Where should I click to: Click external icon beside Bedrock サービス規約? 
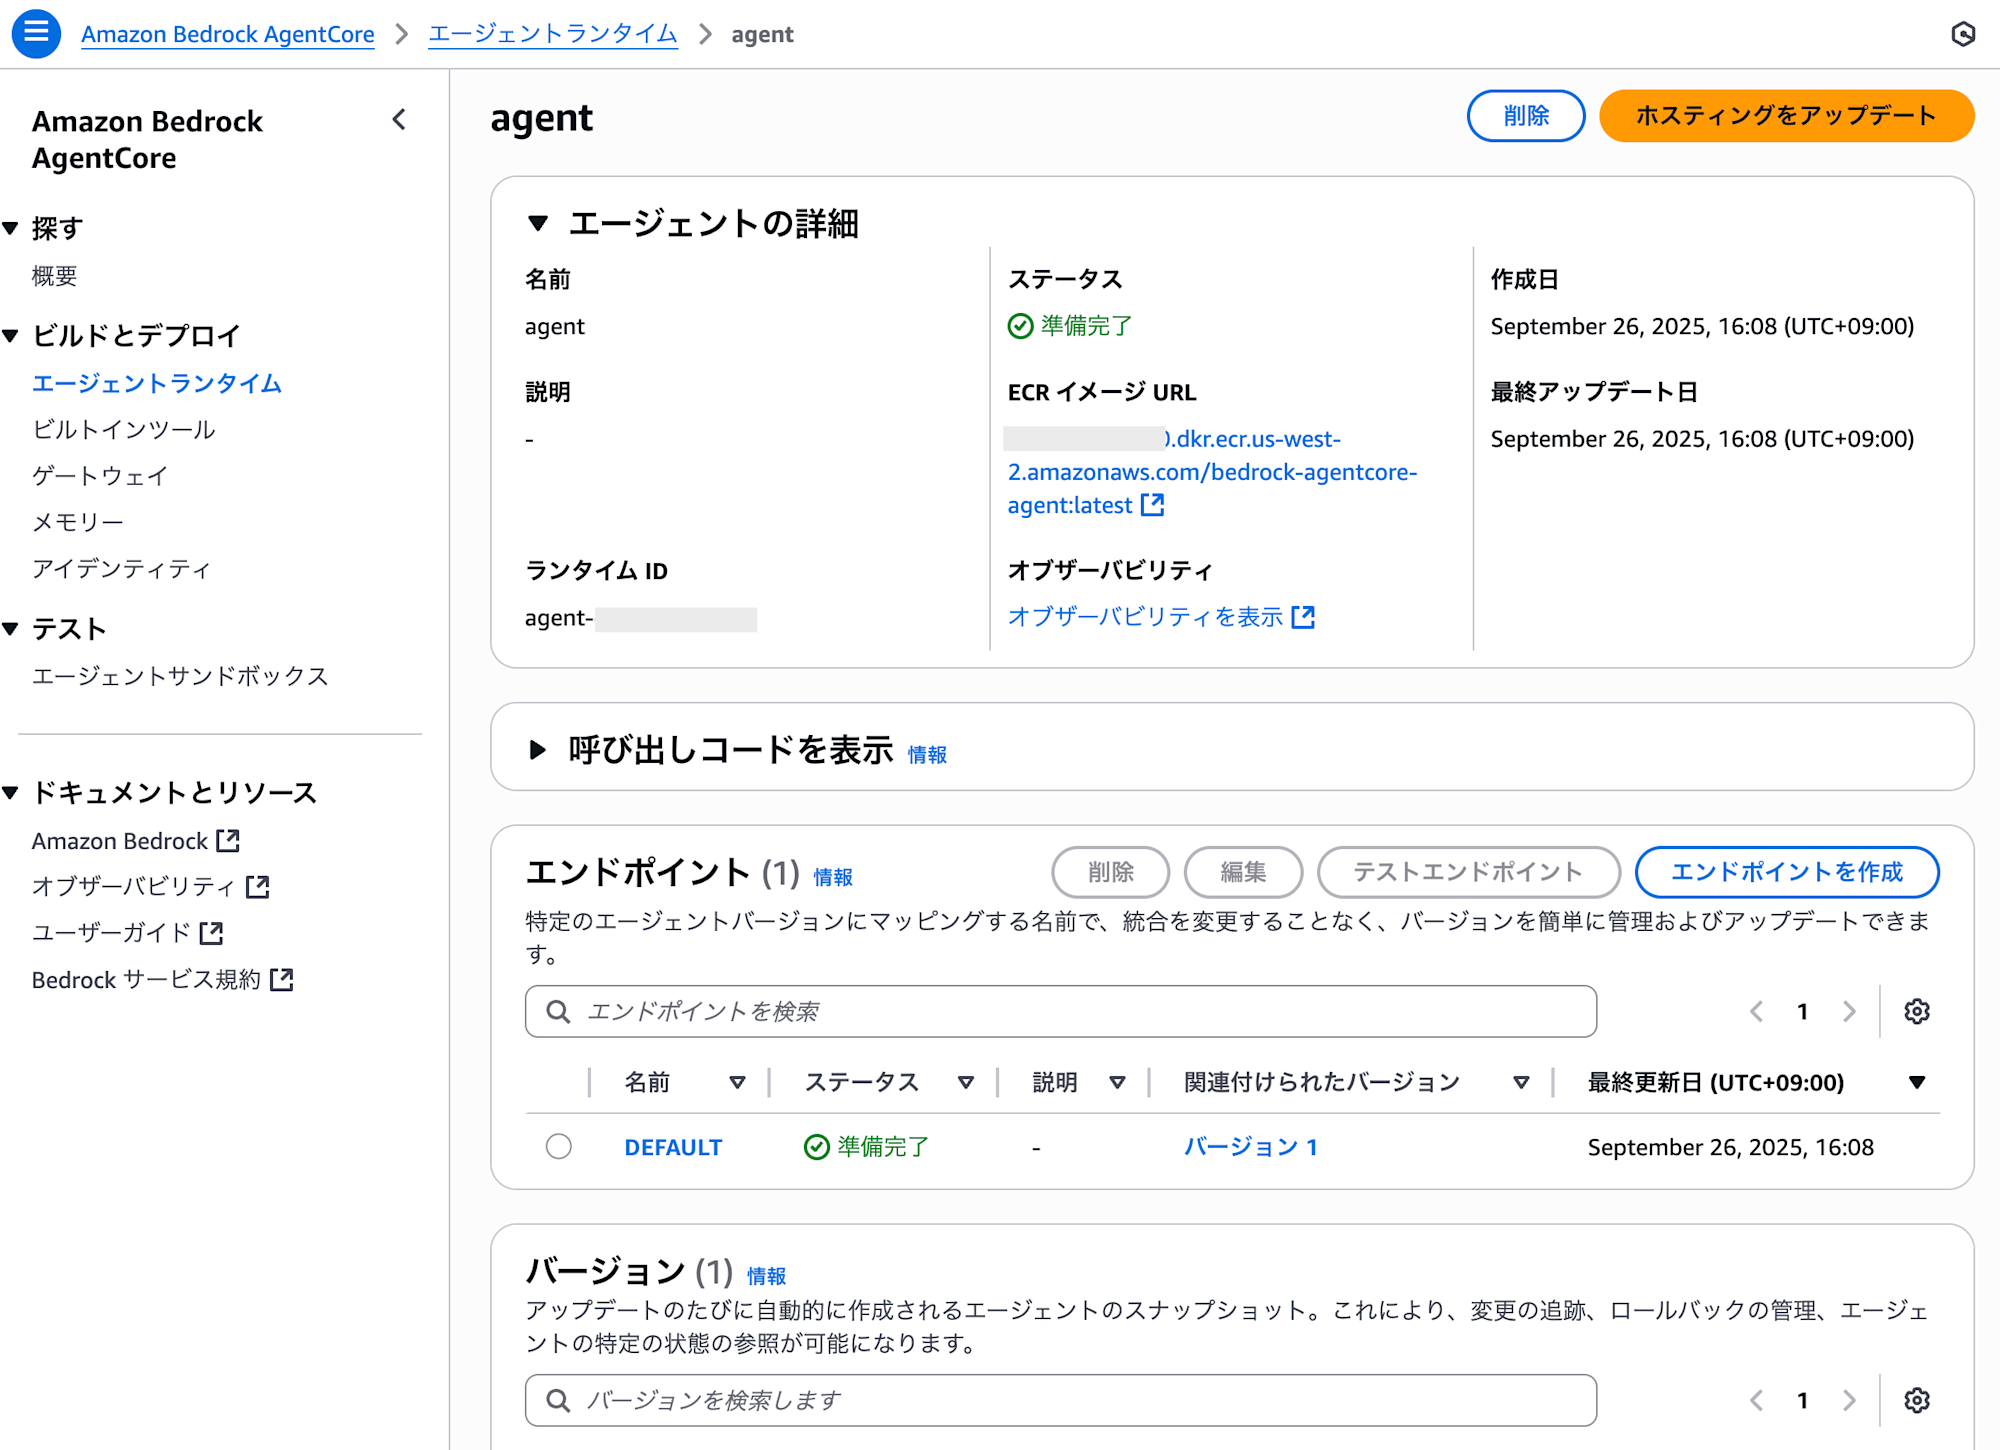(x=282, y=979)
